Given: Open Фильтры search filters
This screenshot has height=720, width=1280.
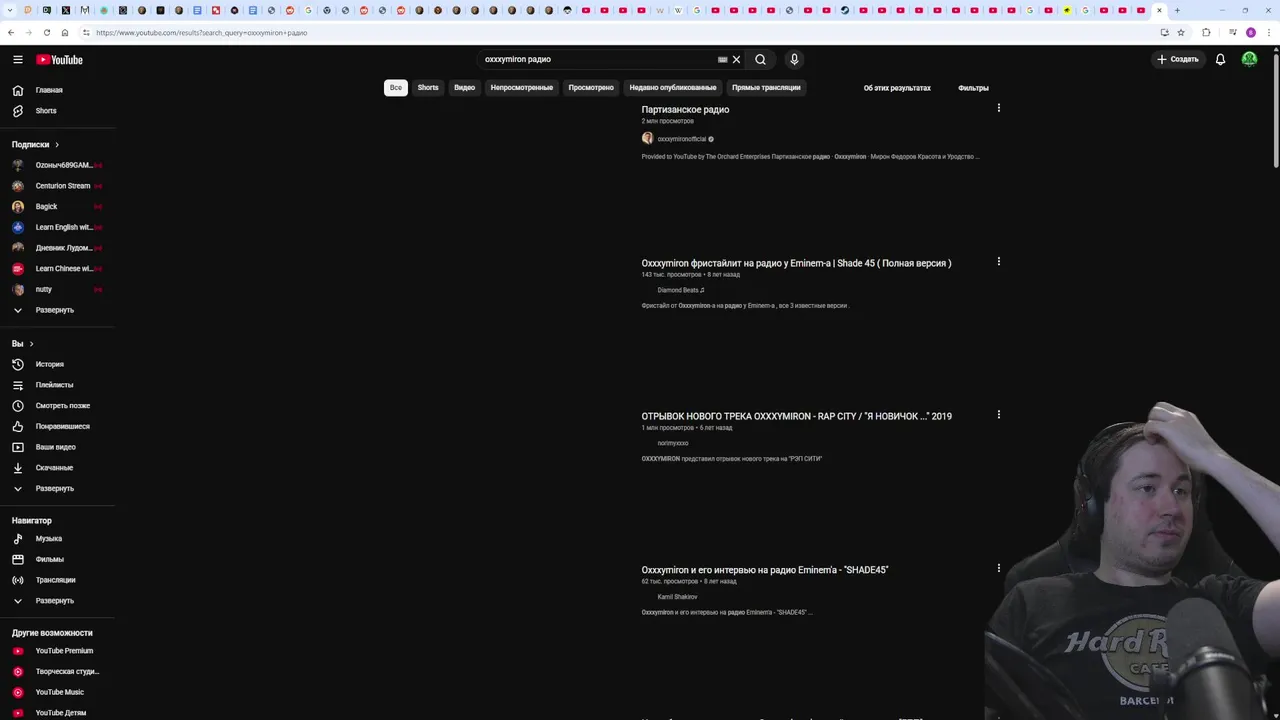Looking at the screenshot, I should click(973, 88).
